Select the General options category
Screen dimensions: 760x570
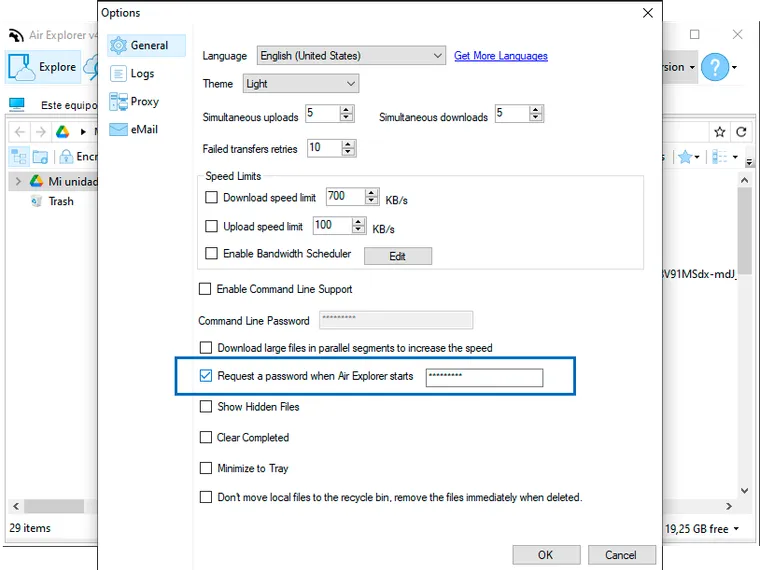pos(146,46)
